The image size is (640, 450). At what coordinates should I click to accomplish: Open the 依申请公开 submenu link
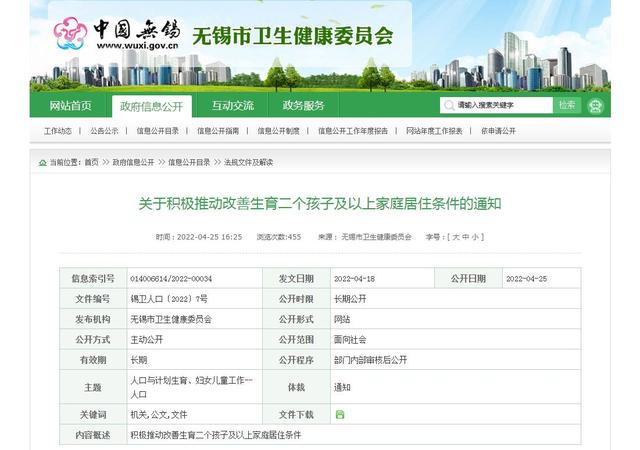[x=498, y=131]
